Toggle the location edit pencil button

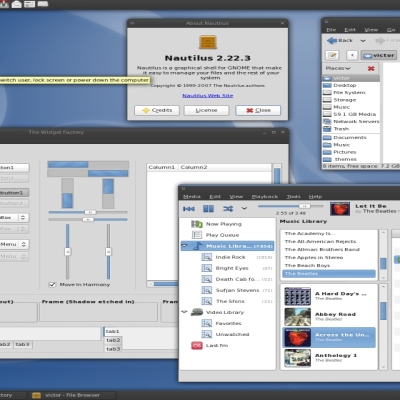coord(332,55)
